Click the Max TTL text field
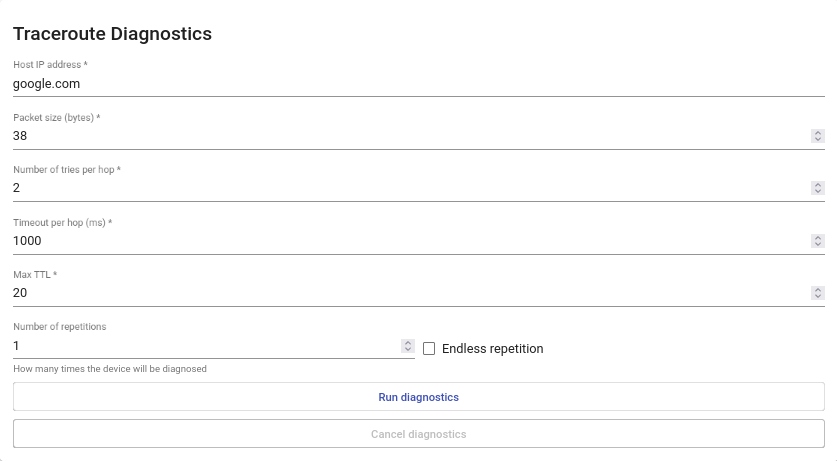 pos(400,293)
